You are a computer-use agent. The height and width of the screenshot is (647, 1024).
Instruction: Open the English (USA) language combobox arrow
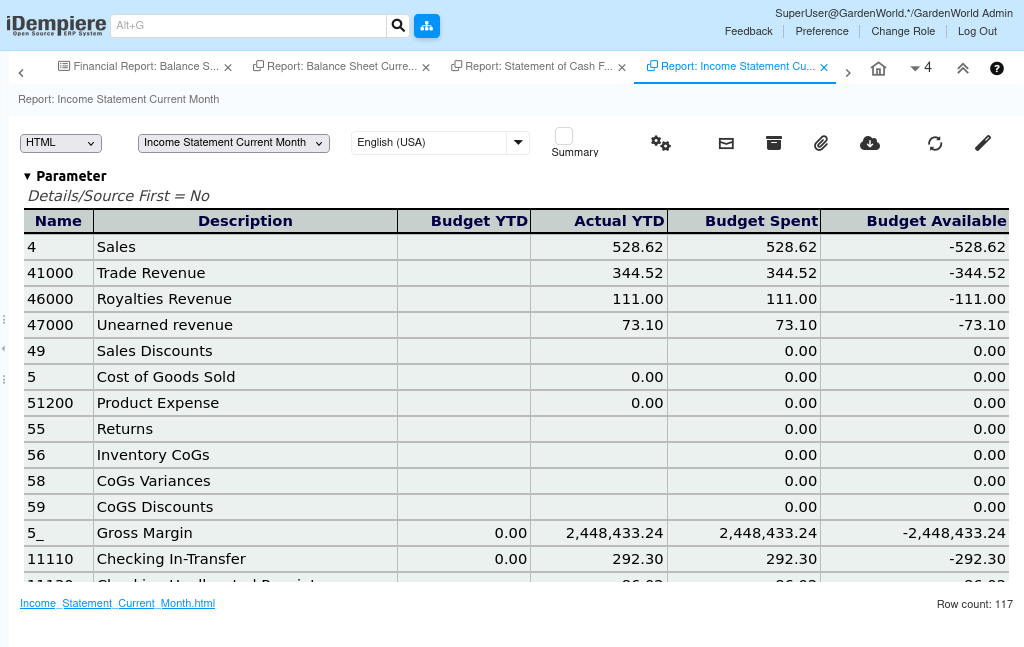coord(518,143)
